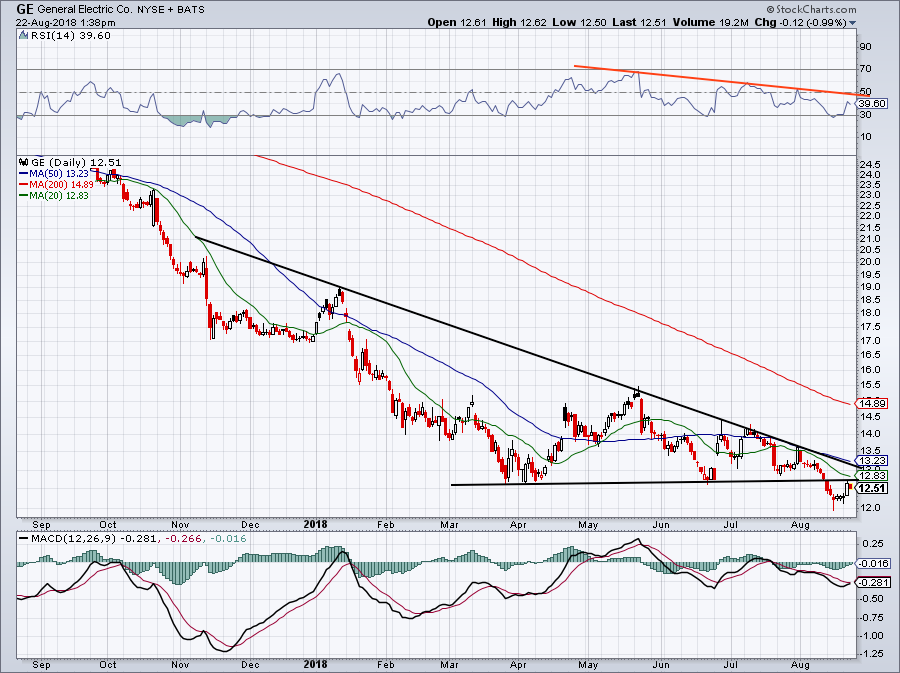Click the -0.281 MACD value tag
The image size is (900, 673).
[874, 583]
